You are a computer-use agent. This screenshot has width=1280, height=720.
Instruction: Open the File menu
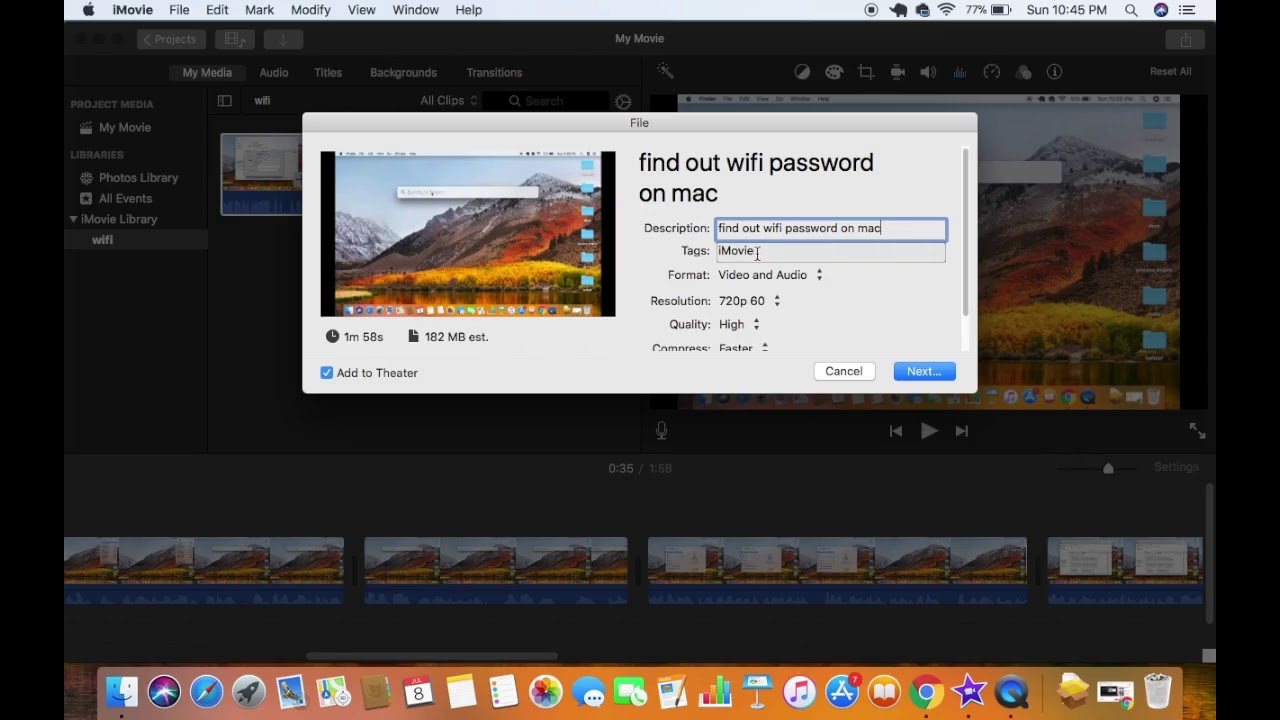(x=179, y=10)
